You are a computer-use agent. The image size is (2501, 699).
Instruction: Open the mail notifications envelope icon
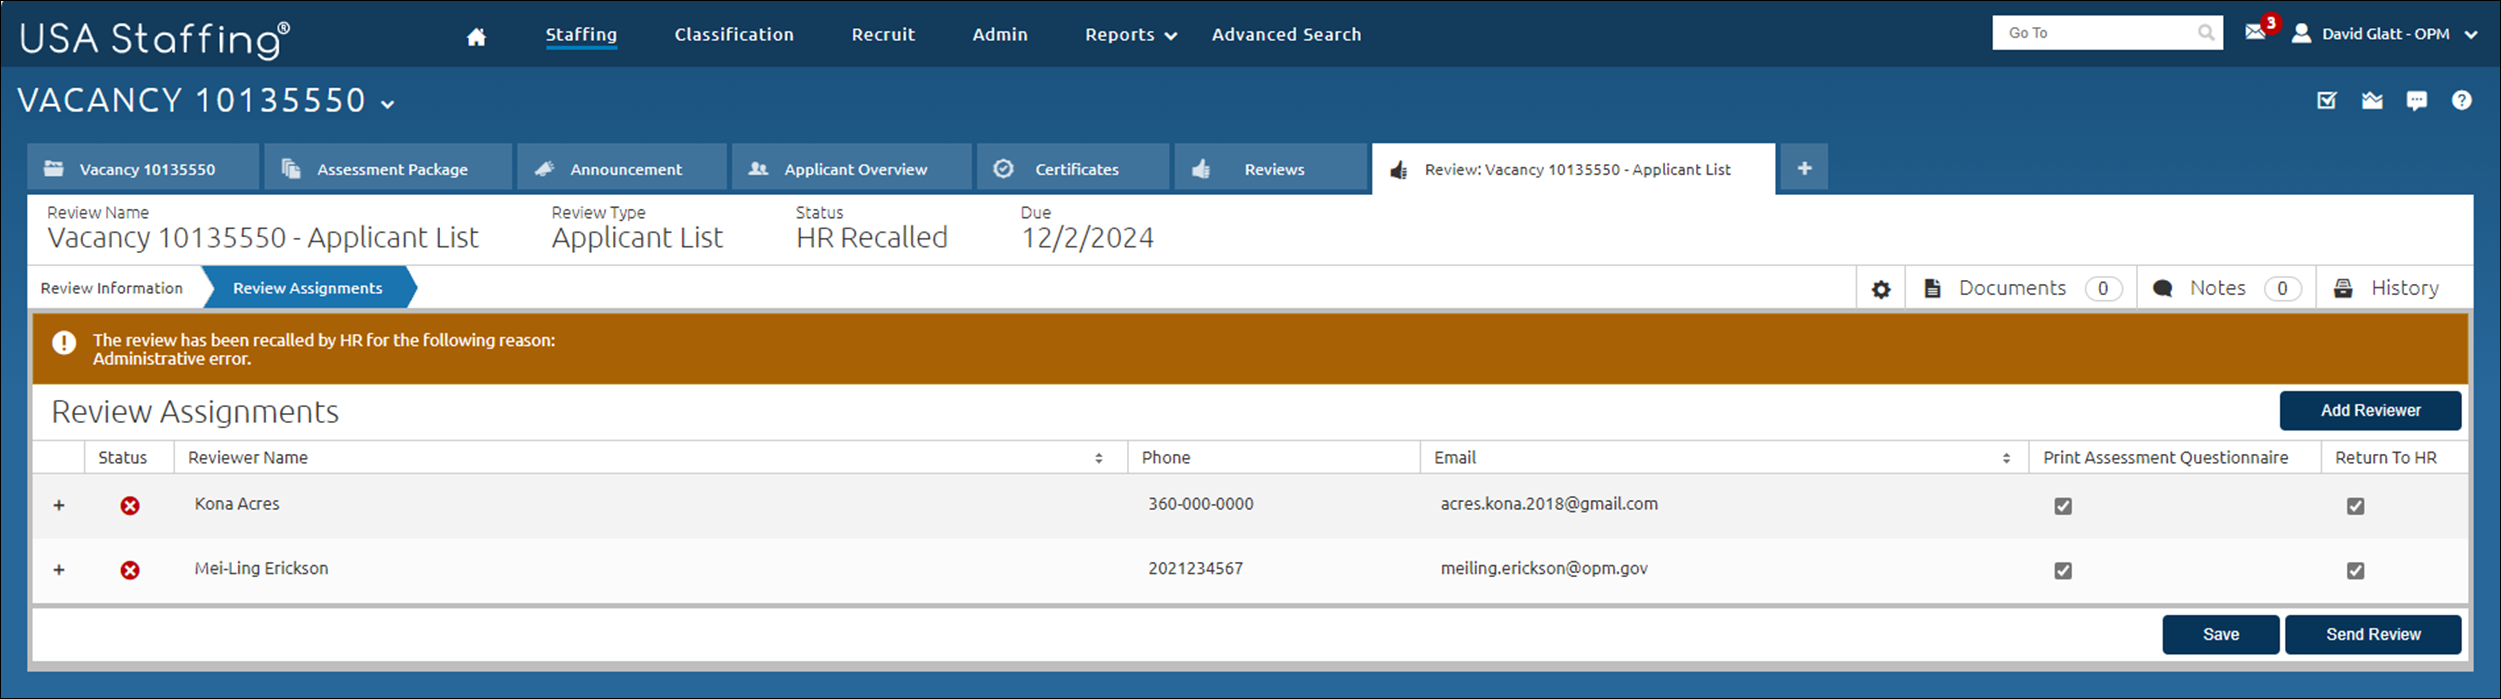2255,32
